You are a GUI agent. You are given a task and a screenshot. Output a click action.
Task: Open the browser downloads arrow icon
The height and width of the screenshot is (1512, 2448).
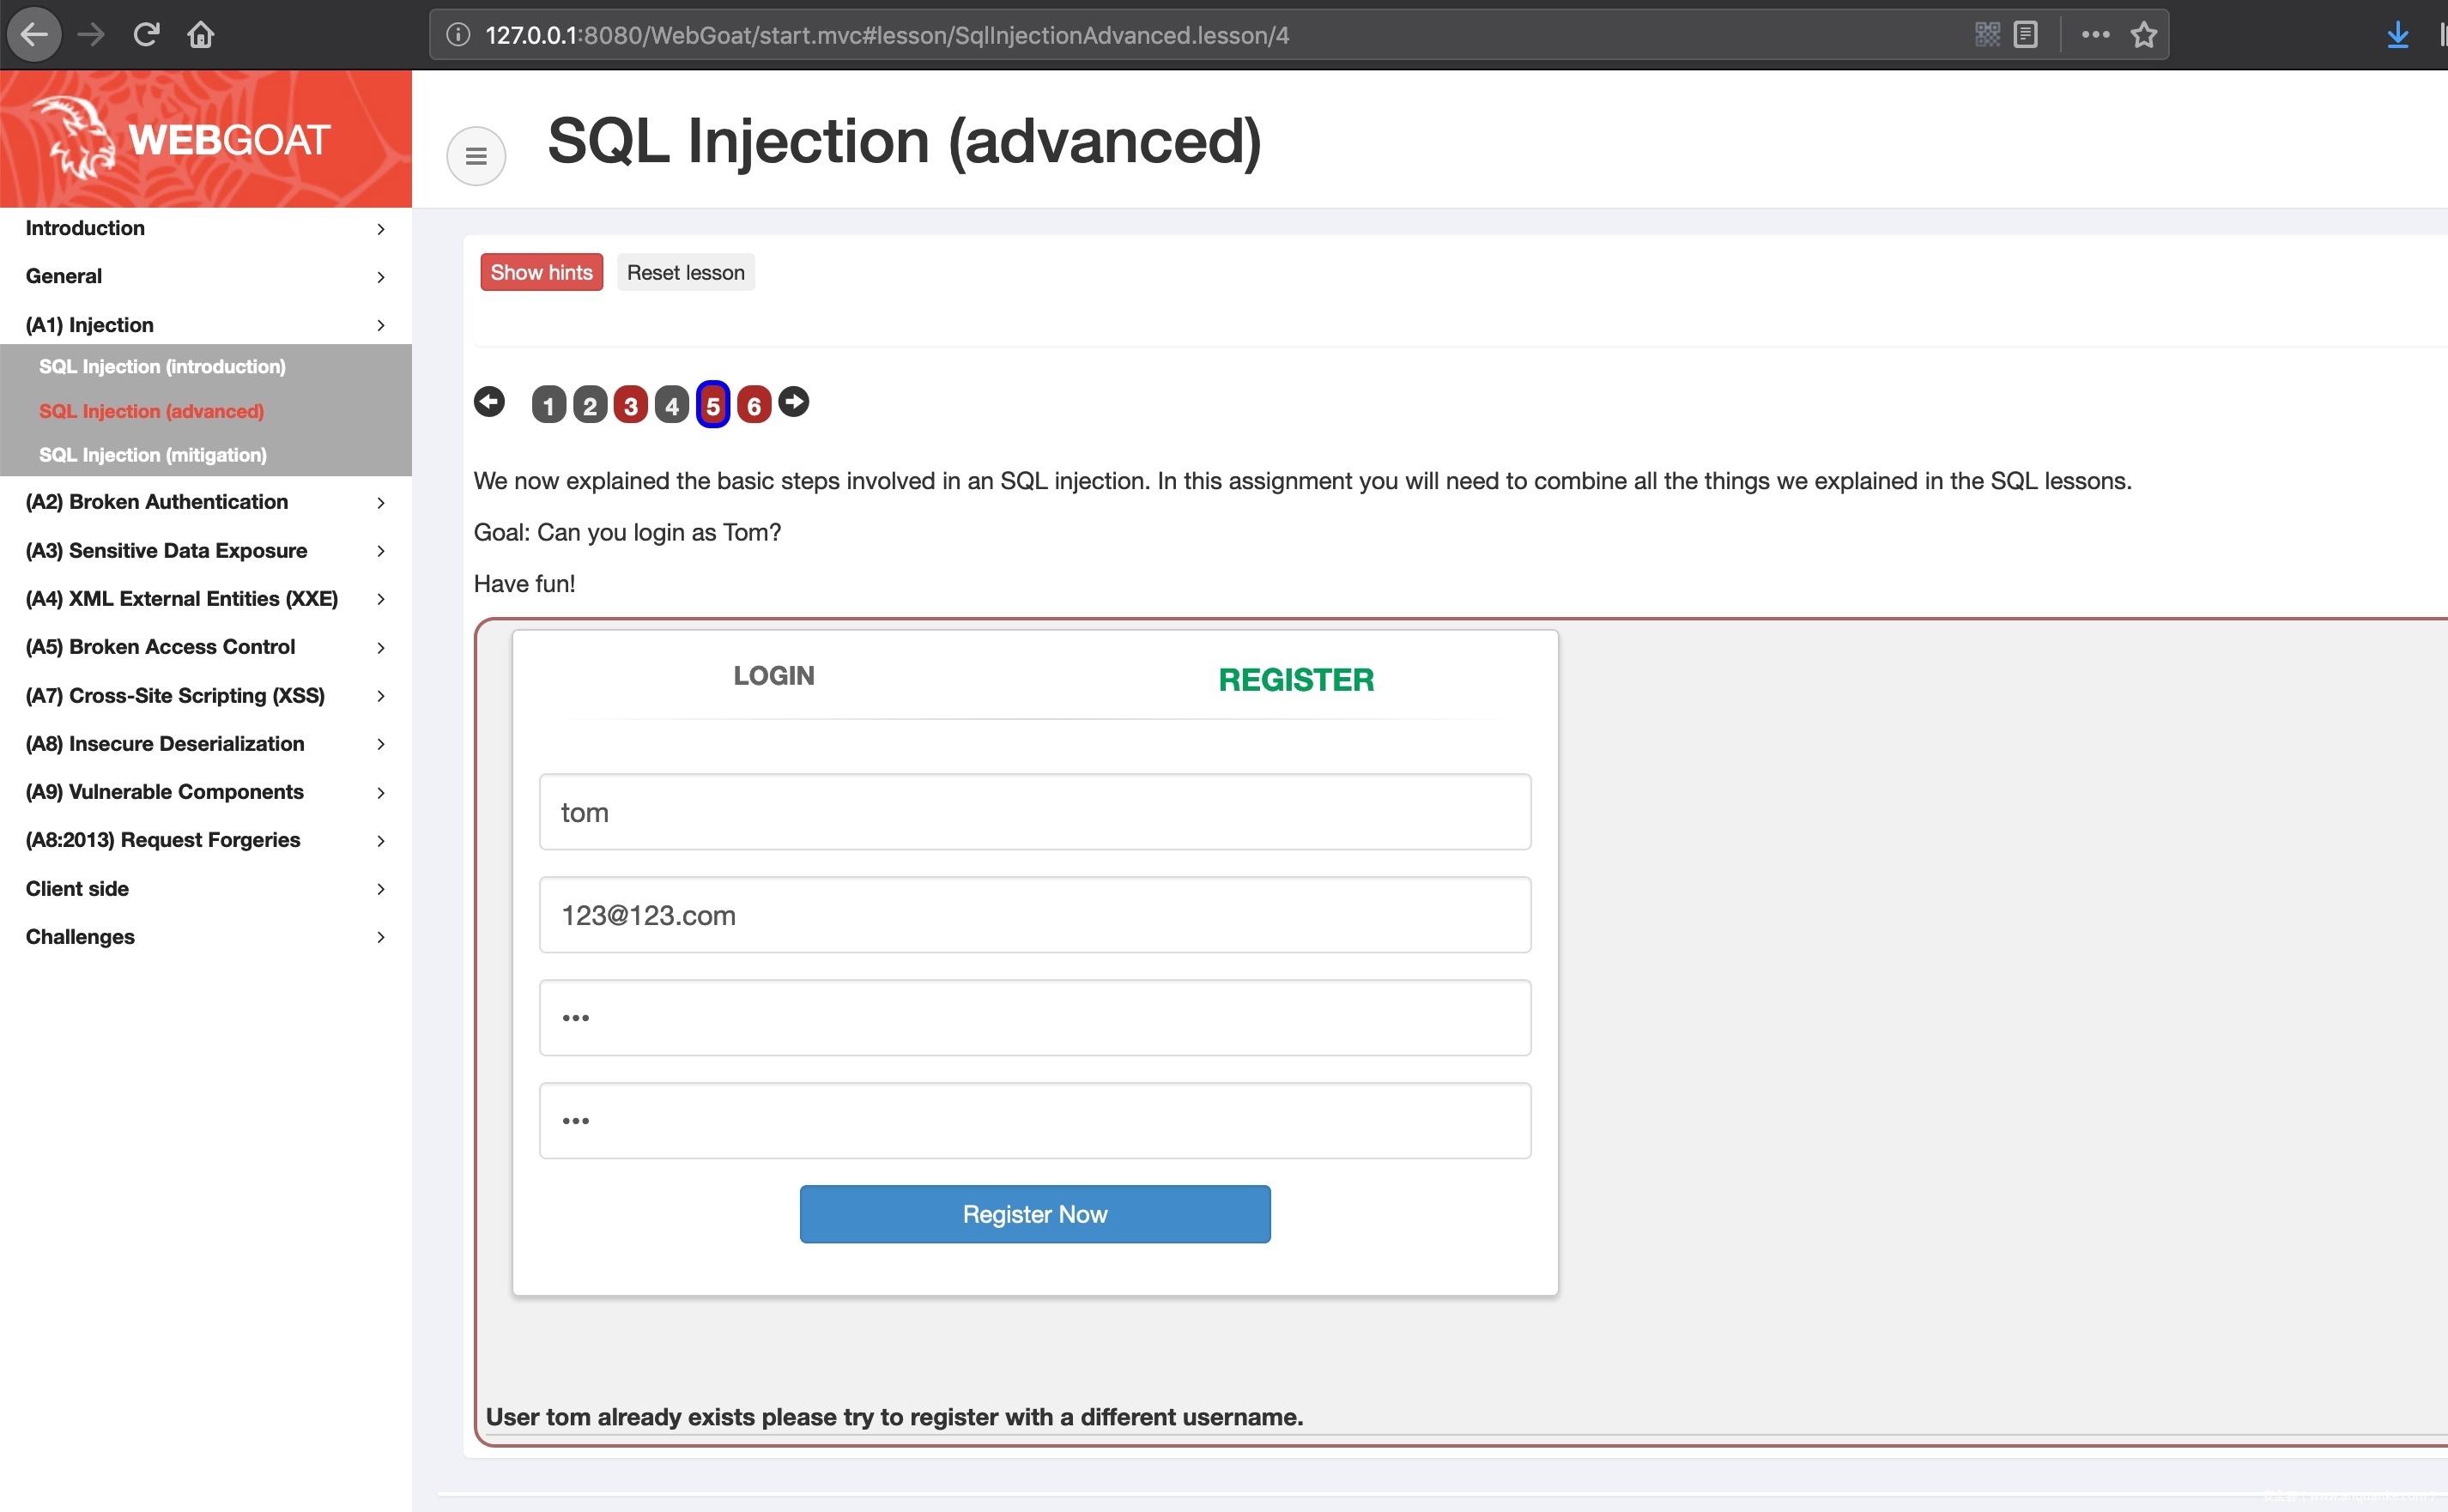2397,35
